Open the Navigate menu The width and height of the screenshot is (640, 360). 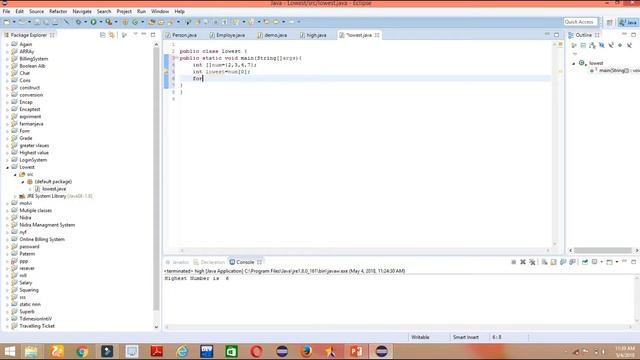coord(82,11)
